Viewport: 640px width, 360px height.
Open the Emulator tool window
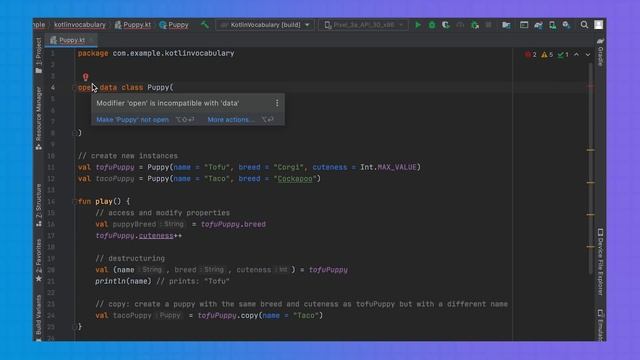click(x=600, y=325)
